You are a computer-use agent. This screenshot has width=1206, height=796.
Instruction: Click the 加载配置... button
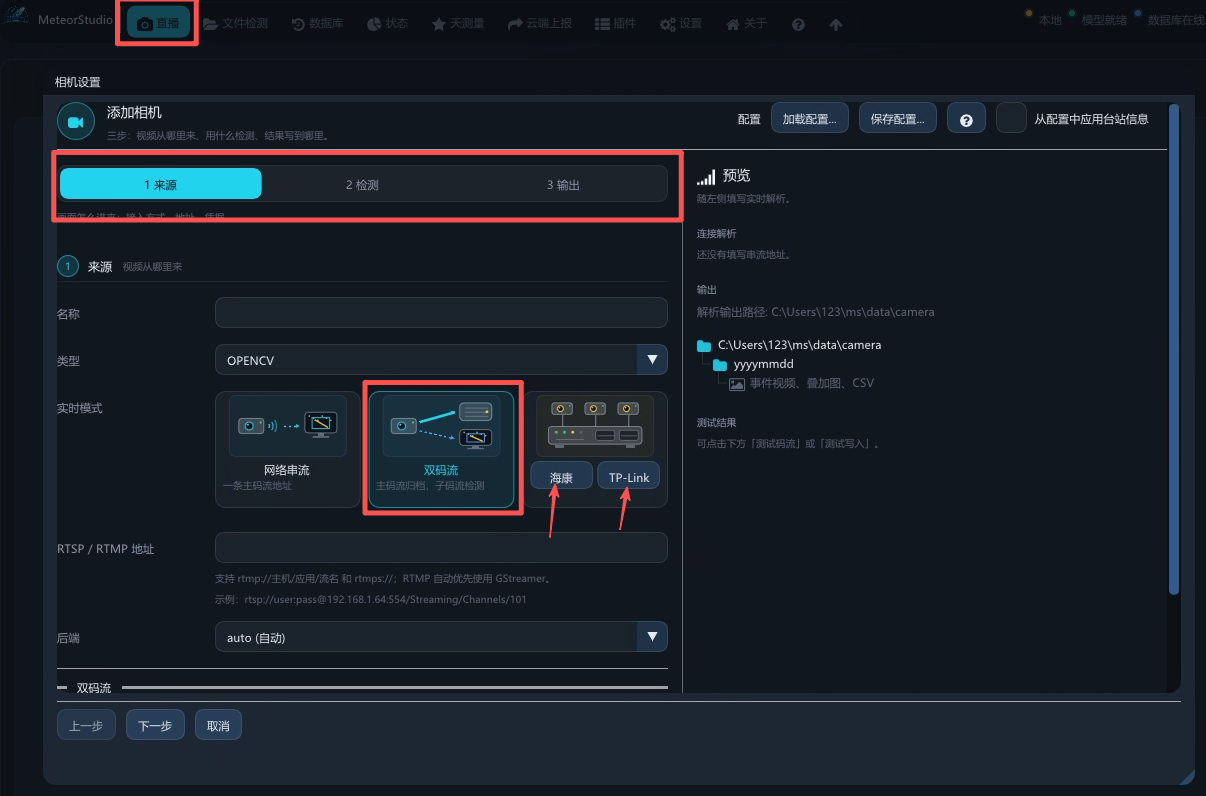pos(810,118)
